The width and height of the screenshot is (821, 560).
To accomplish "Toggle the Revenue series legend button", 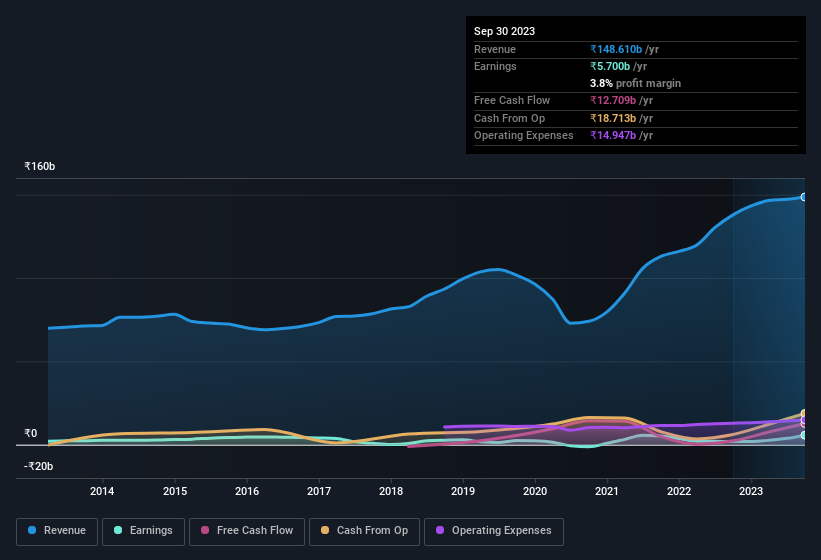I will [x=56, y=530].
